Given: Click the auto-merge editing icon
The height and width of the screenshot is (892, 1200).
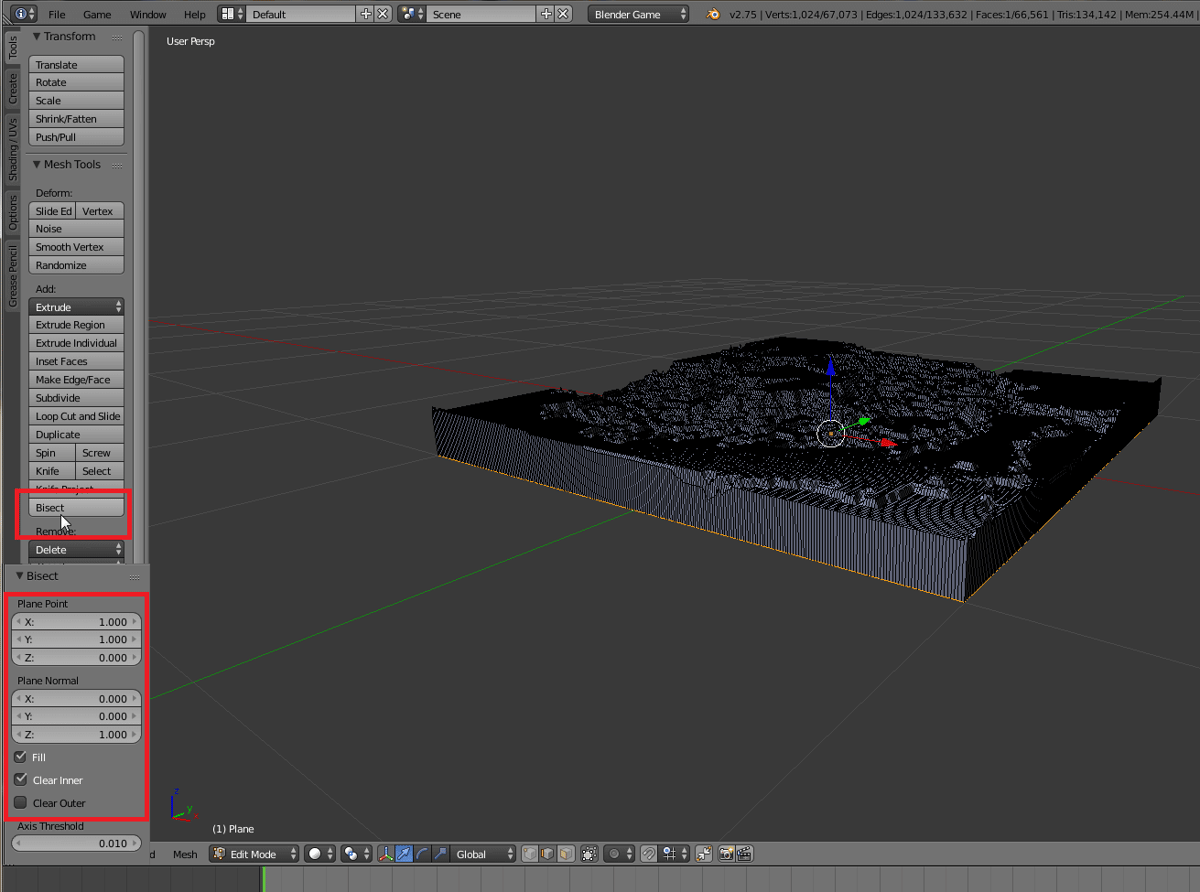Looking at the screenshot, I should coord(703,854).
